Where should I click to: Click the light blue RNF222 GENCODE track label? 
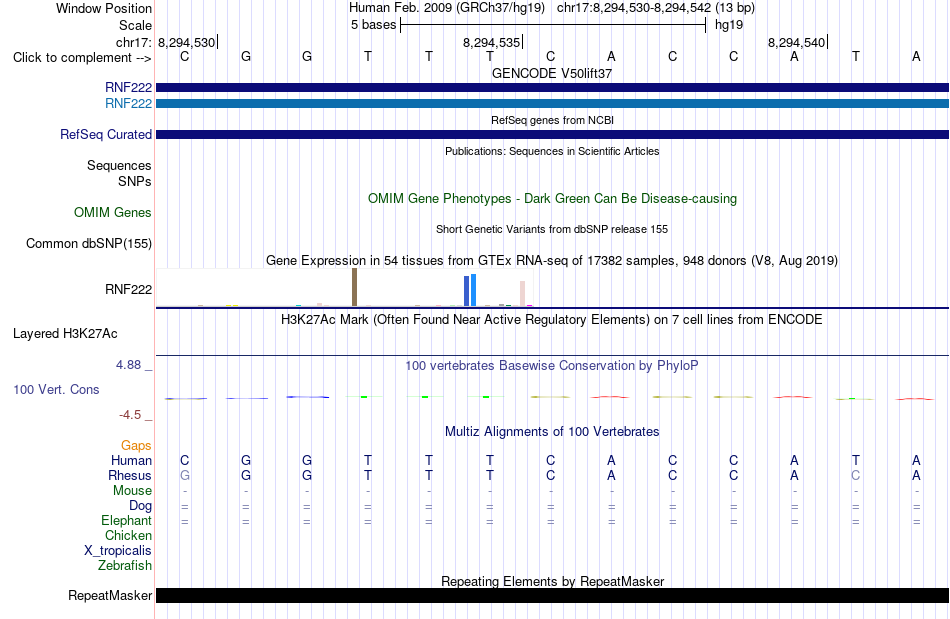click(128, 104)
